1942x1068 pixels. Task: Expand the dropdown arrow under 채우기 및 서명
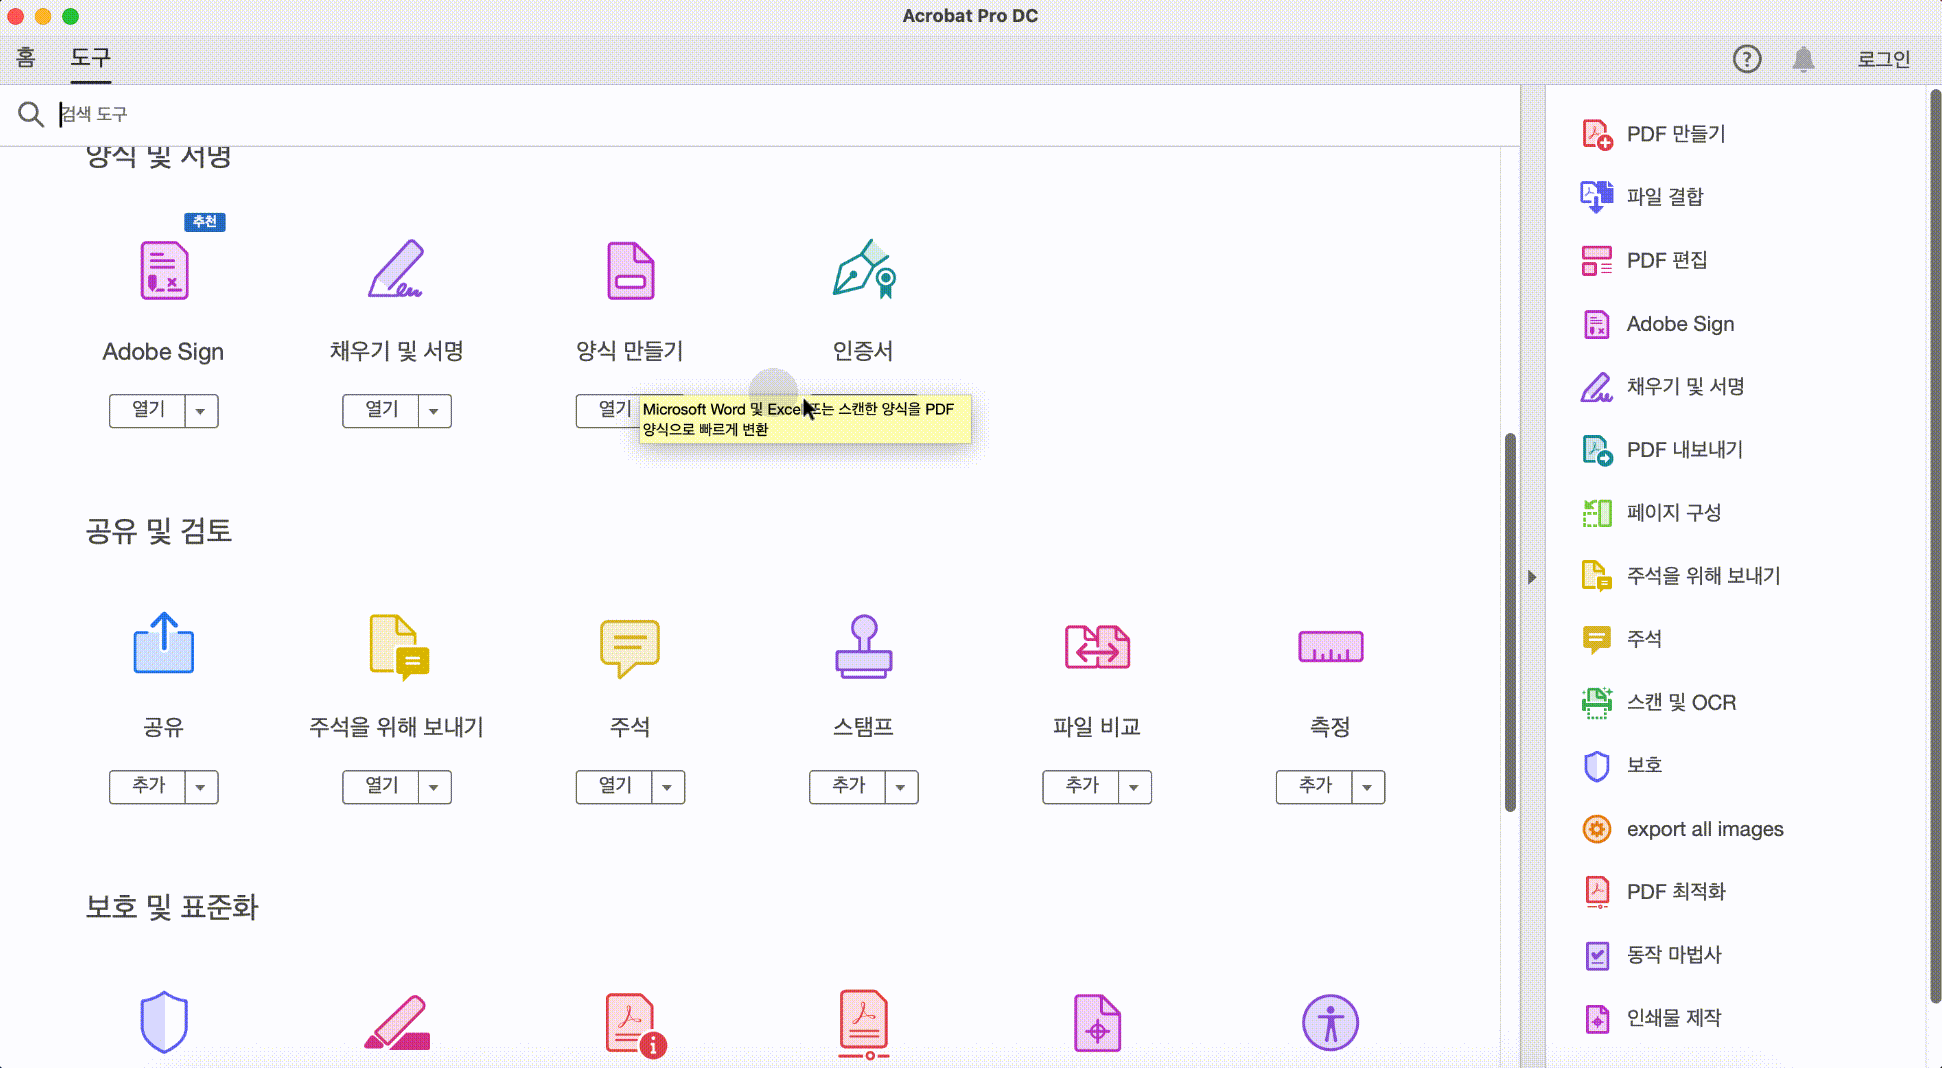tap(434, 411)
